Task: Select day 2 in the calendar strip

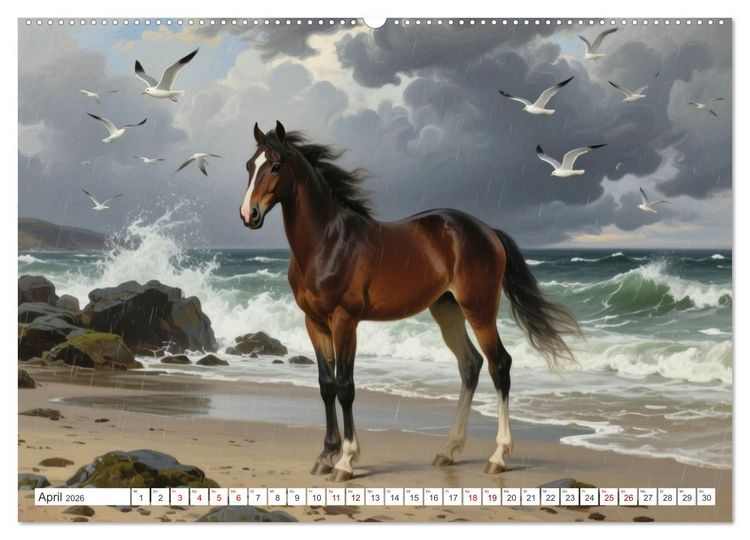Action: 160,496
